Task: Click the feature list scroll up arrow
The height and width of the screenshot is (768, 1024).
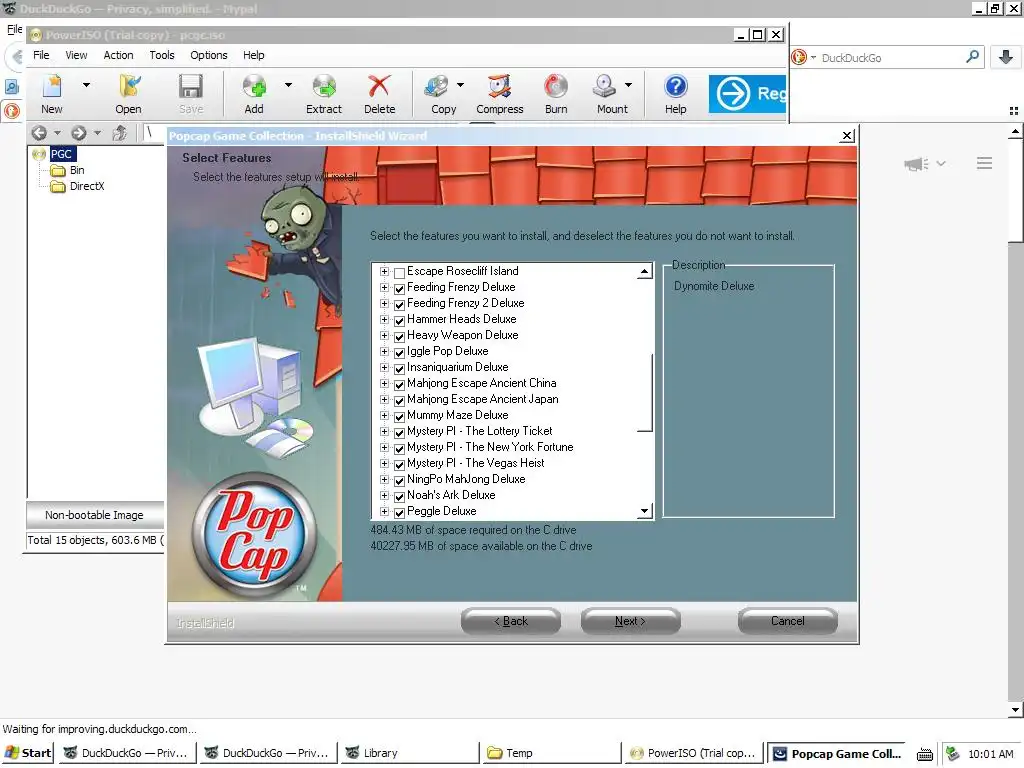Action: pos(645,271)
